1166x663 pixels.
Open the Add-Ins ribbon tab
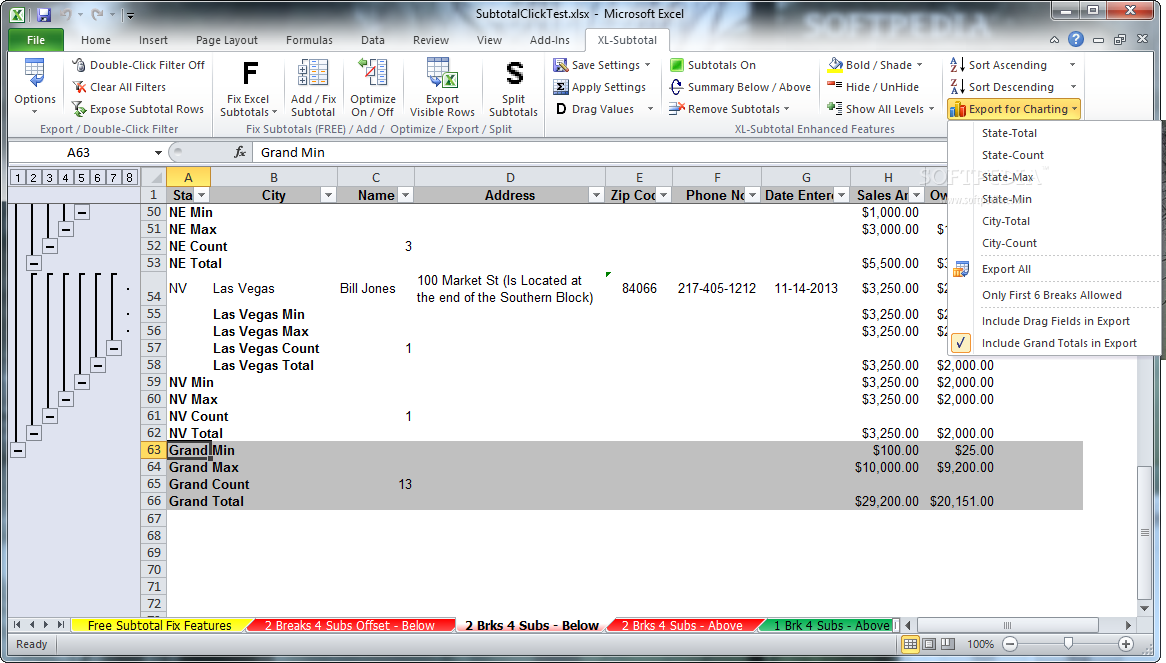coord(550,40)
